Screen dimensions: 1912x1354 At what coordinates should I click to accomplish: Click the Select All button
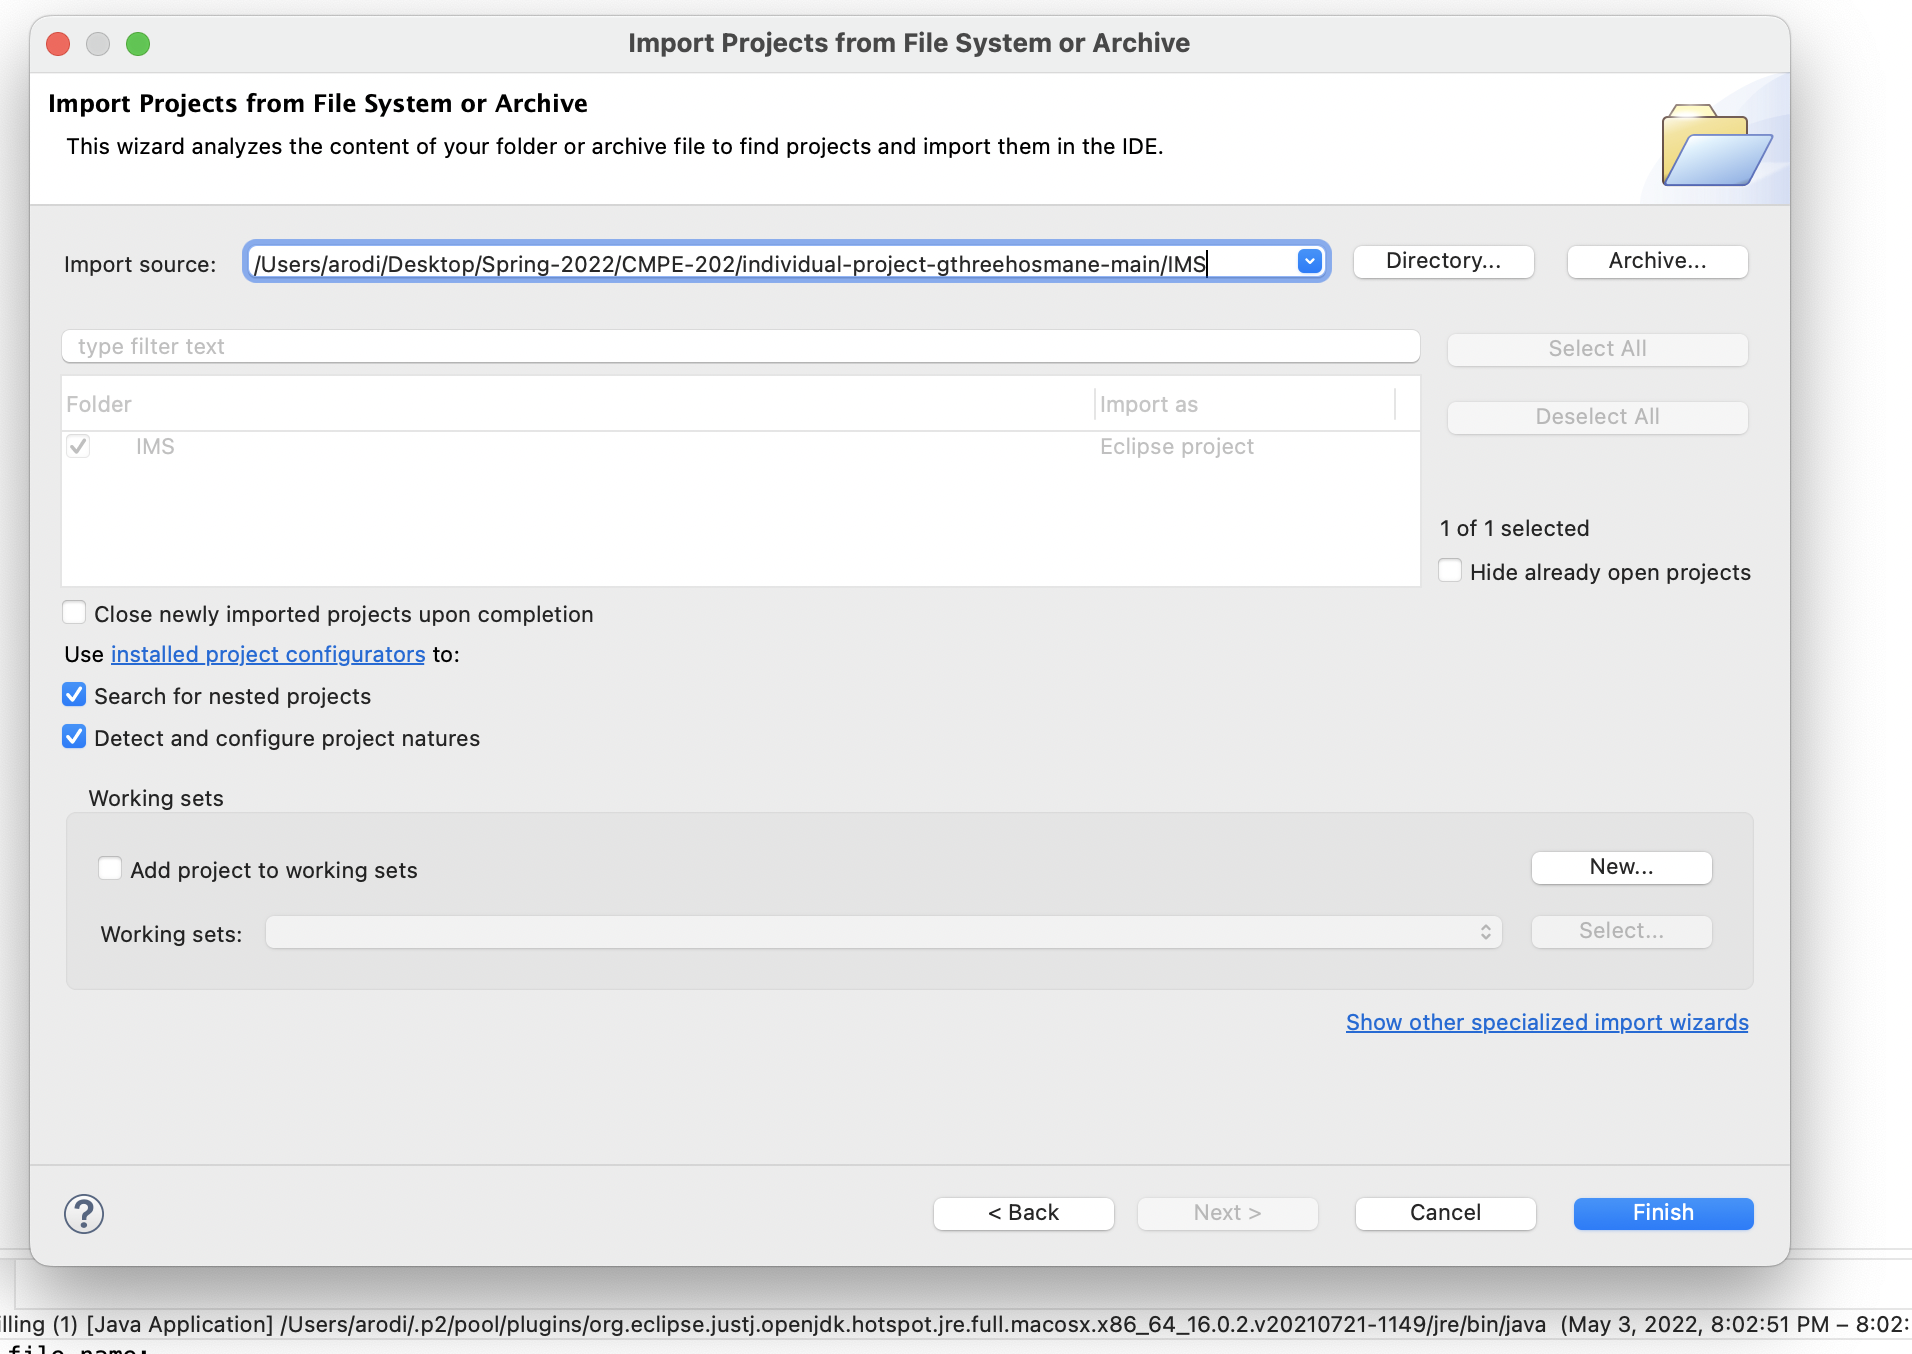1597,349
